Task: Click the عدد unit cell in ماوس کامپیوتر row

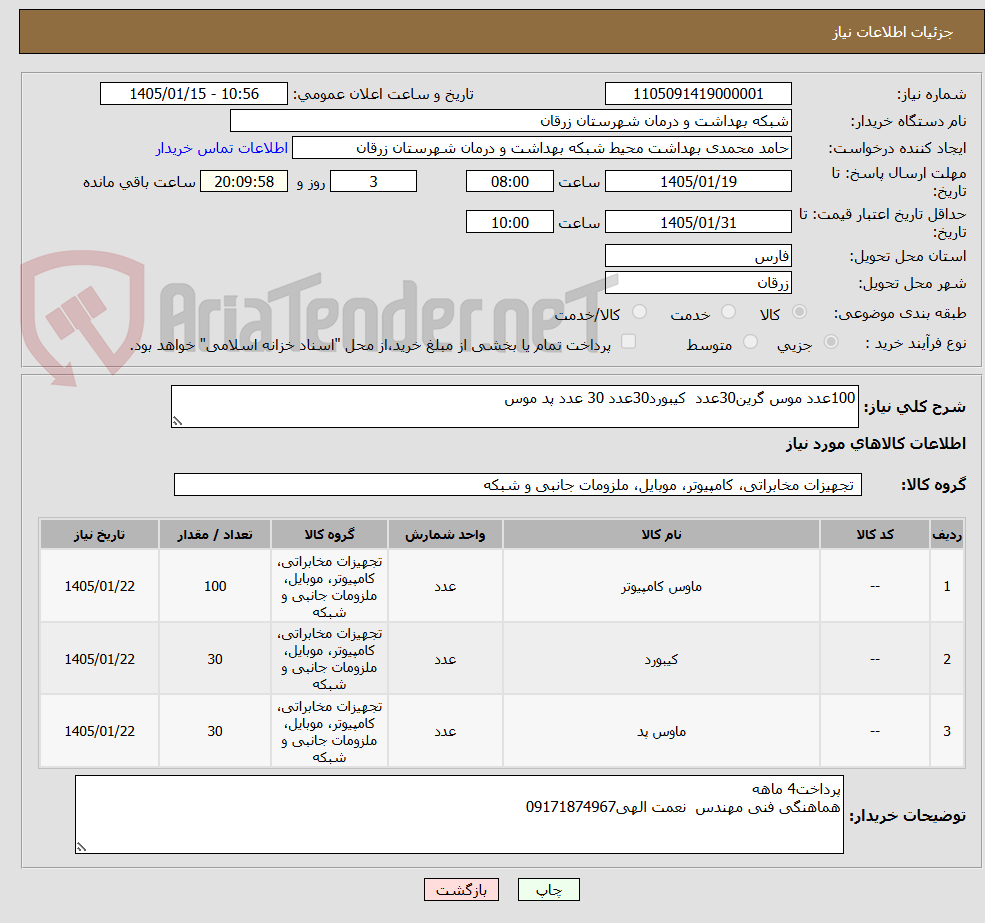Action: [445, 586]
